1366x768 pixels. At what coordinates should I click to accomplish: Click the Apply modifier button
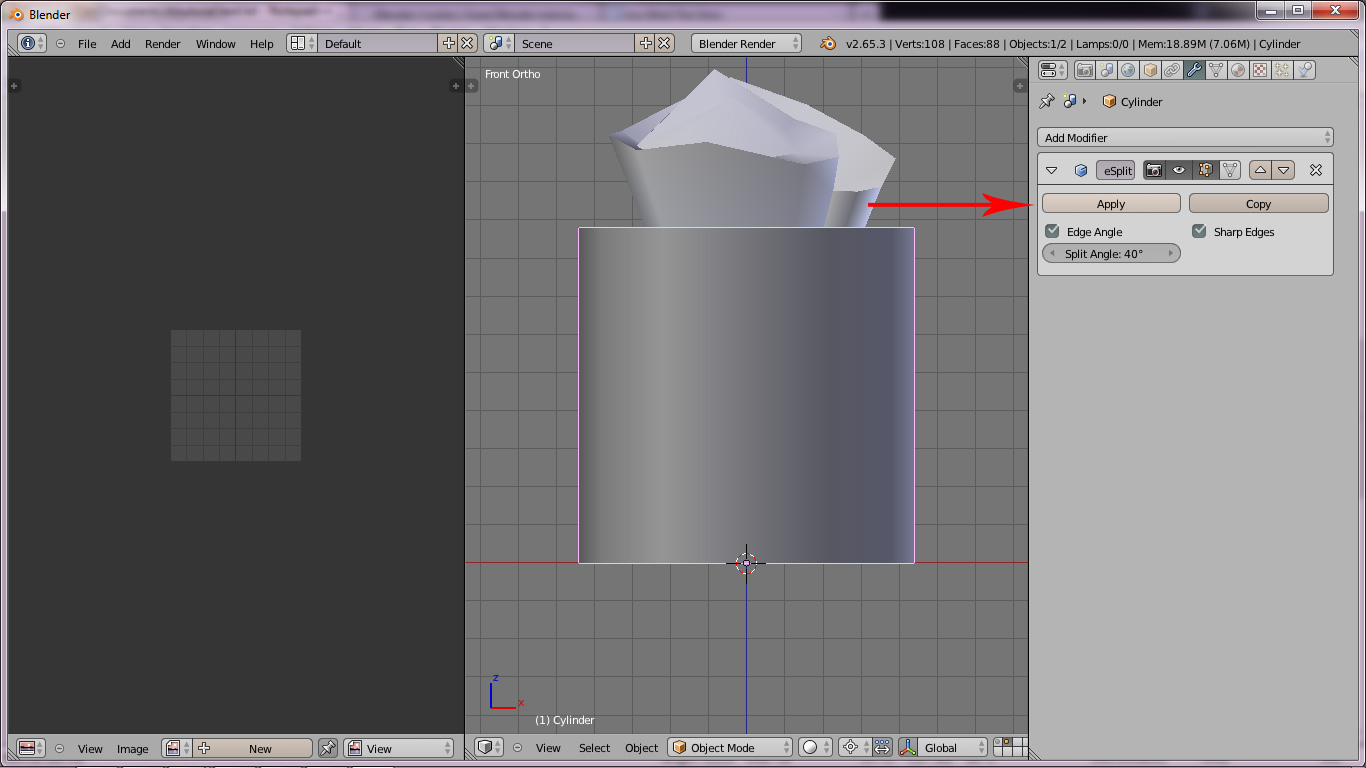(x=1111, y=203)
